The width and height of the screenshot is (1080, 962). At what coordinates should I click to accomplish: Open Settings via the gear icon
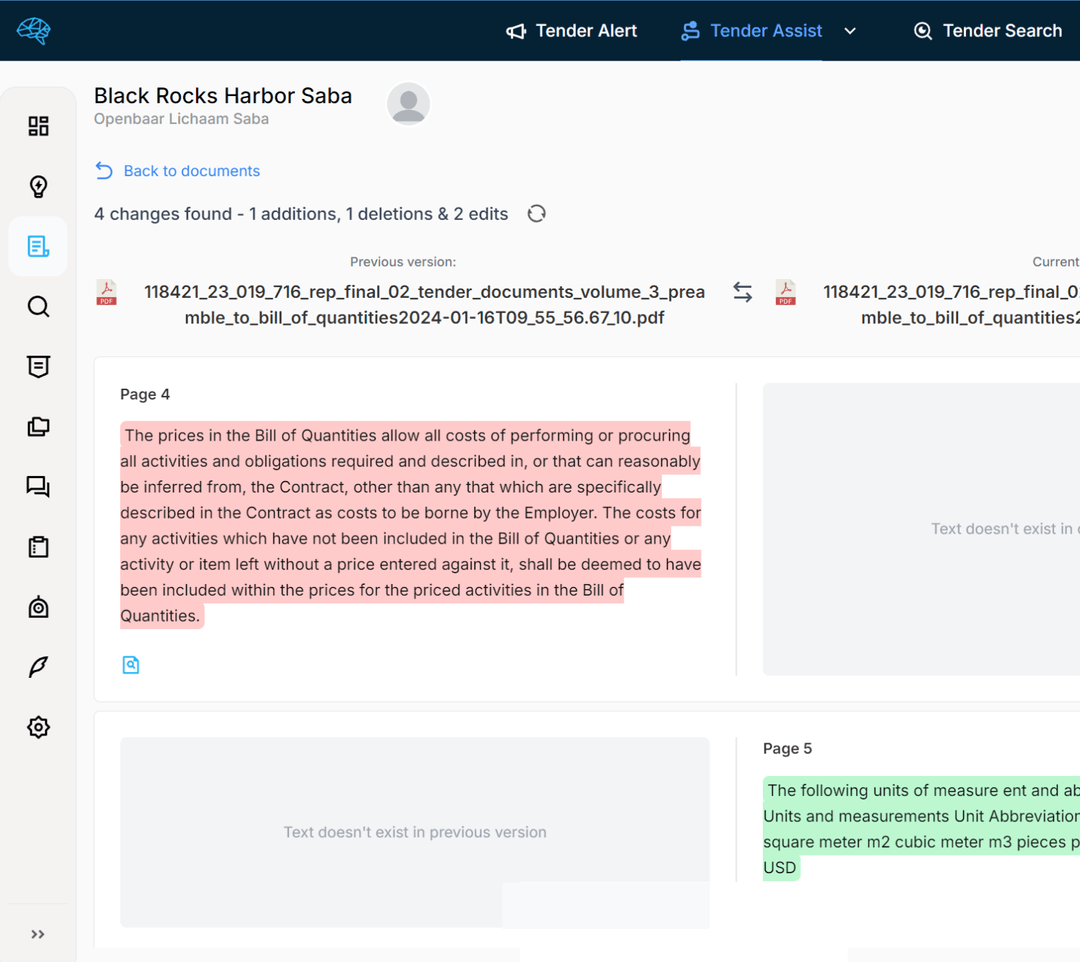(38, 726)
